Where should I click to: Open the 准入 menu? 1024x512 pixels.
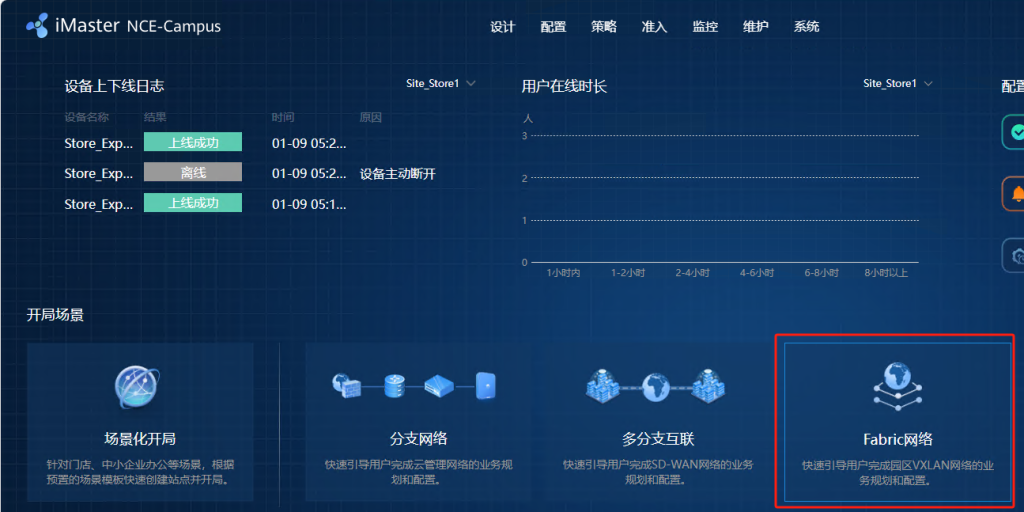pyautogui.click(x=654, y=27)
